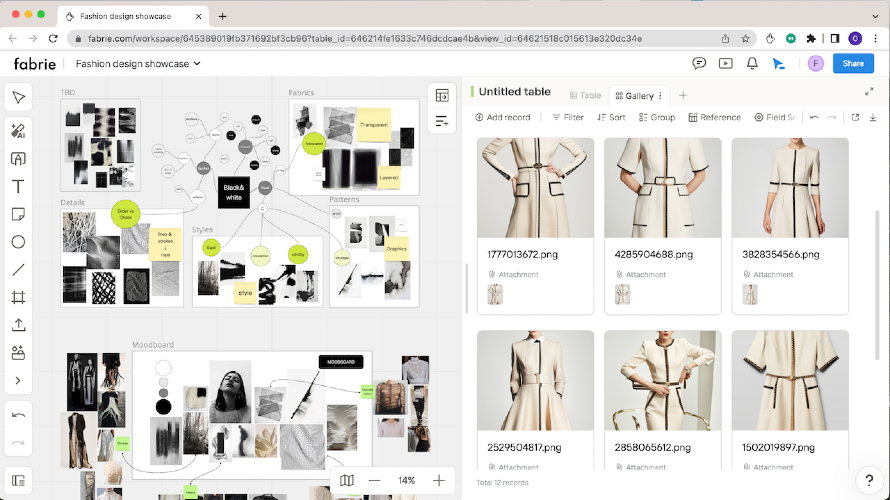Undo last canvas action
The height and width of the screenshot is (500, 890).
click(x=18, y=415)
